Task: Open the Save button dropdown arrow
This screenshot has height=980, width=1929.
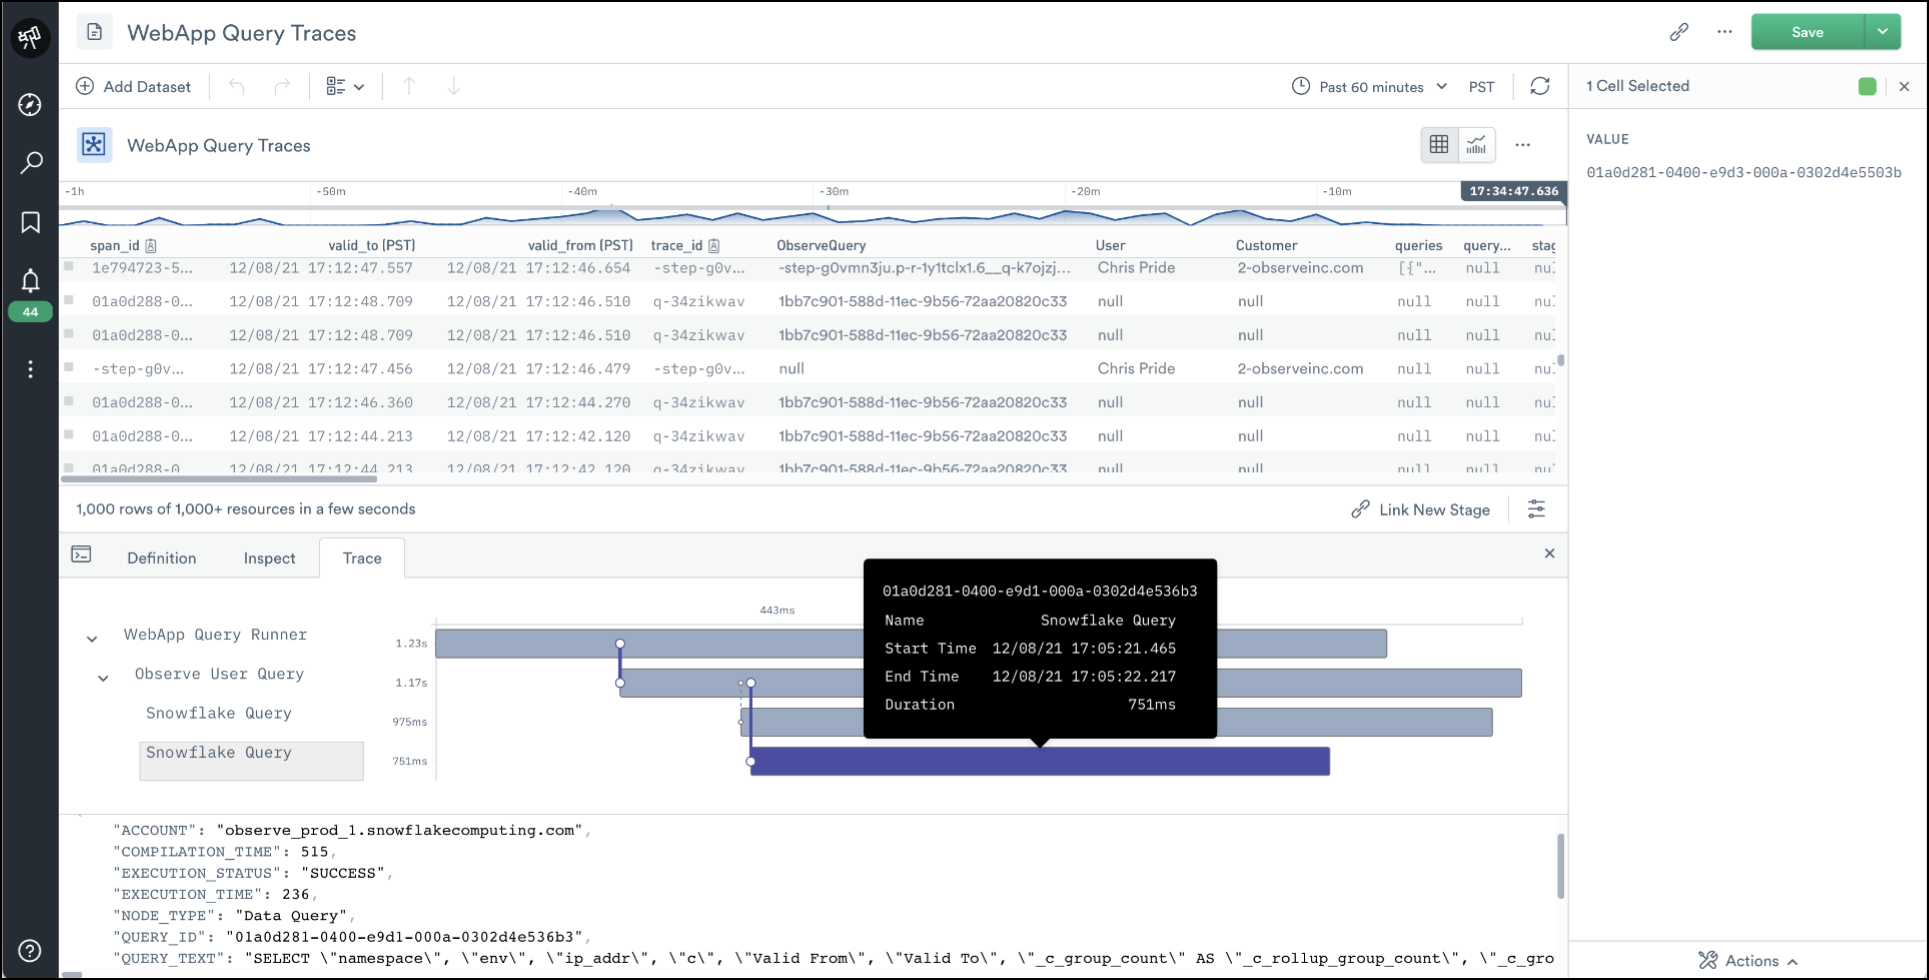Action: 1882,32
